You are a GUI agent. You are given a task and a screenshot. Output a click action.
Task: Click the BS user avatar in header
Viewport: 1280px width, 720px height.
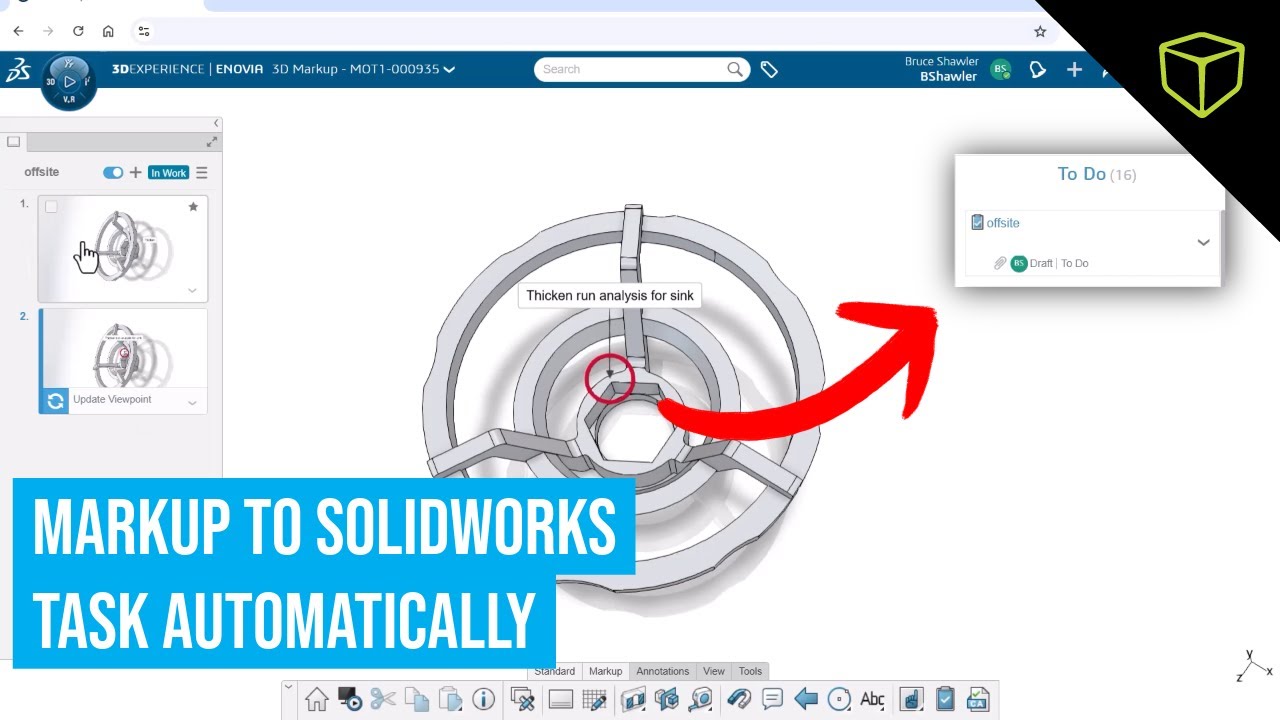pos(1000,69)
